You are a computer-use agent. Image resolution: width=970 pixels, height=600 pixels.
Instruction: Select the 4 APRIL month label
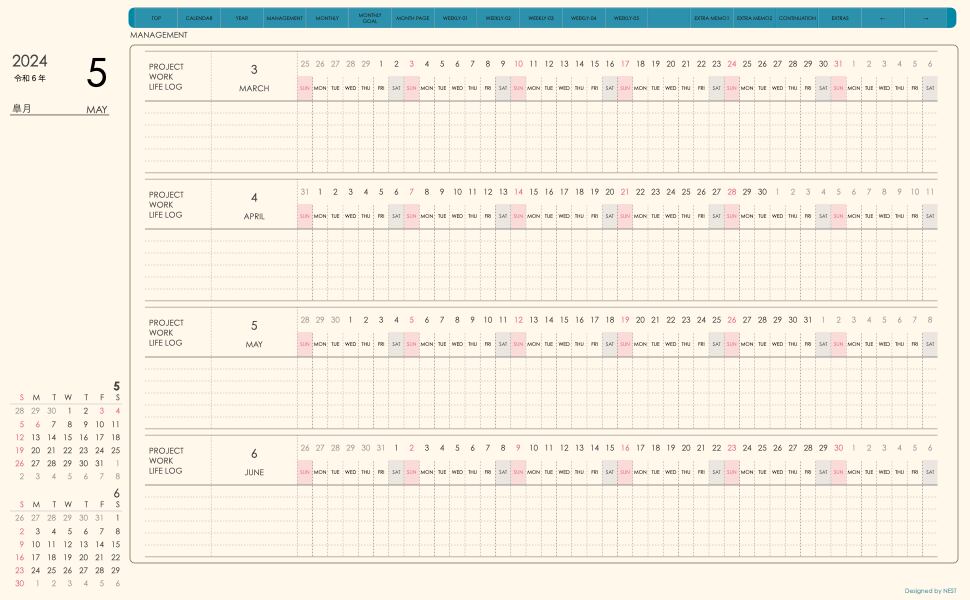pos(254,206)
